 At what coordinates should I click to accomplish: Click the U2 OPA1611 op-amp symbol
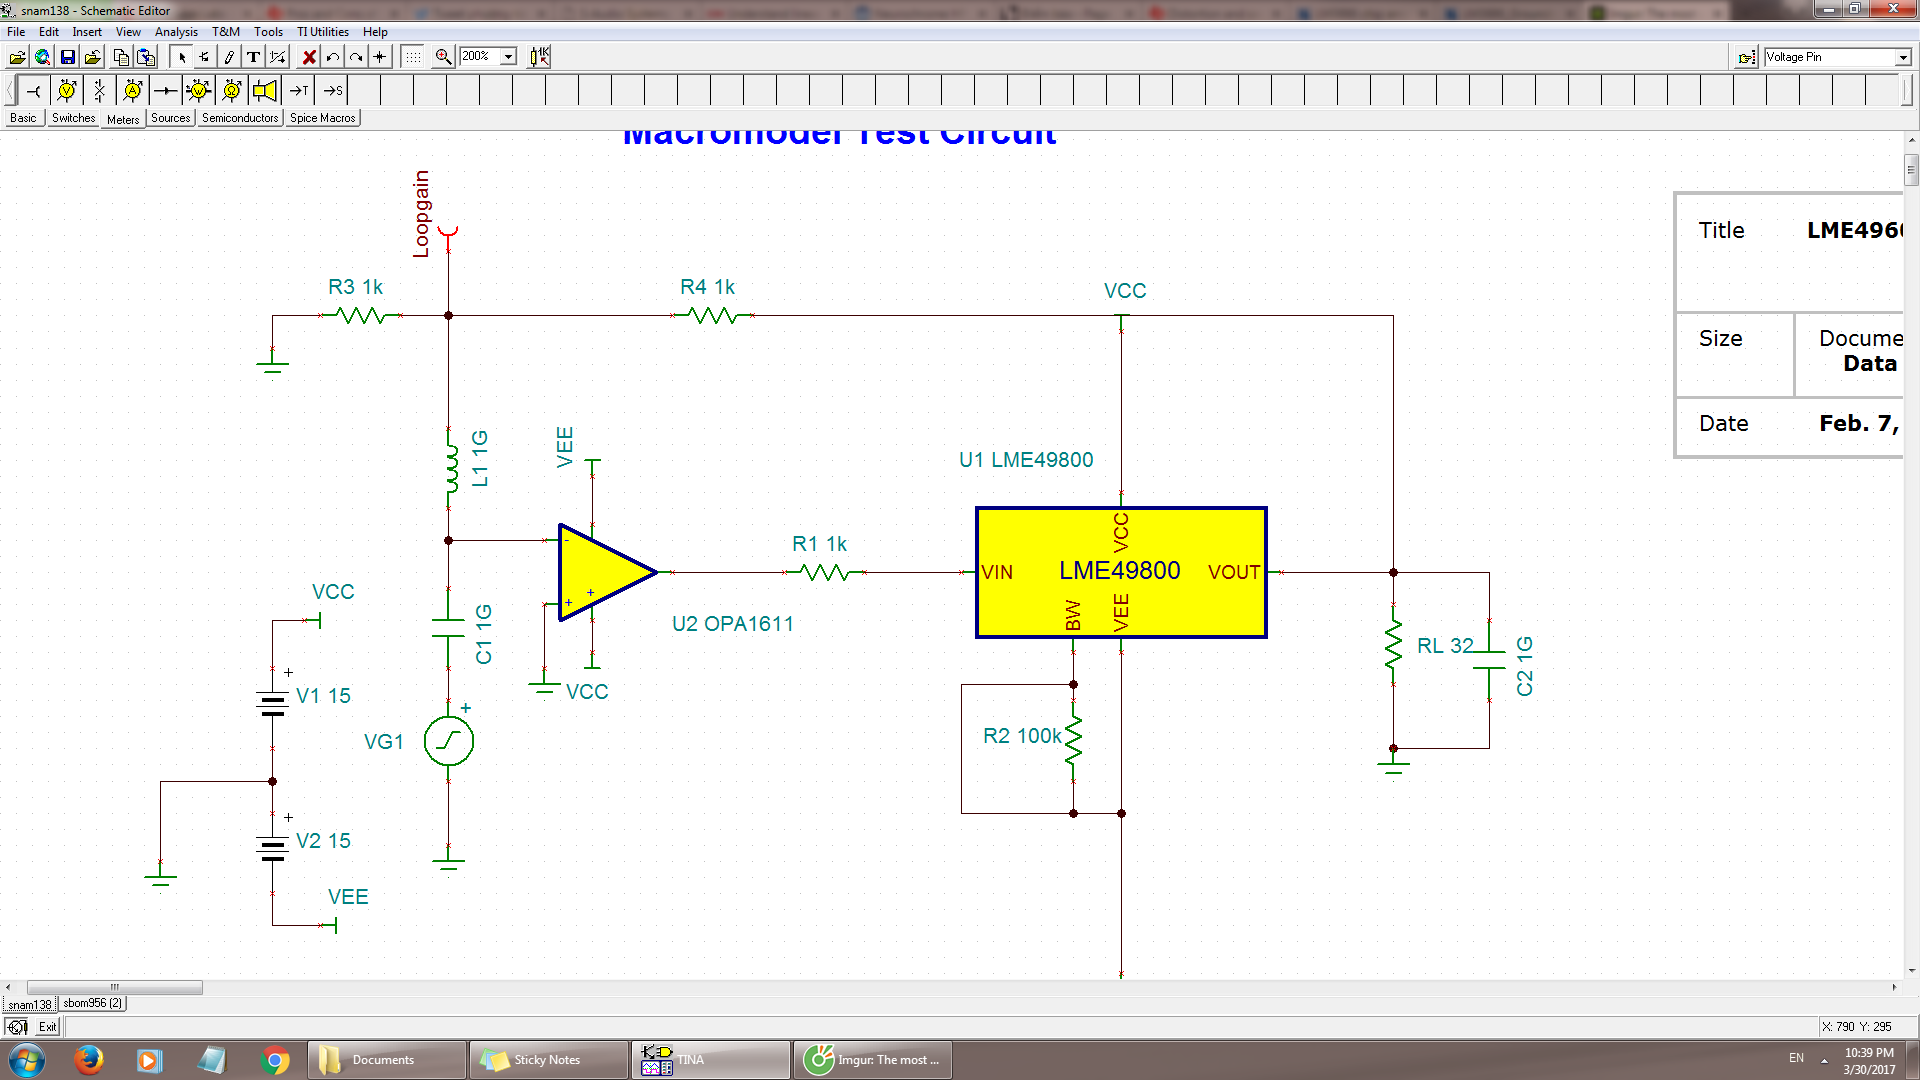pyautogui.click(x=607, y=573)
